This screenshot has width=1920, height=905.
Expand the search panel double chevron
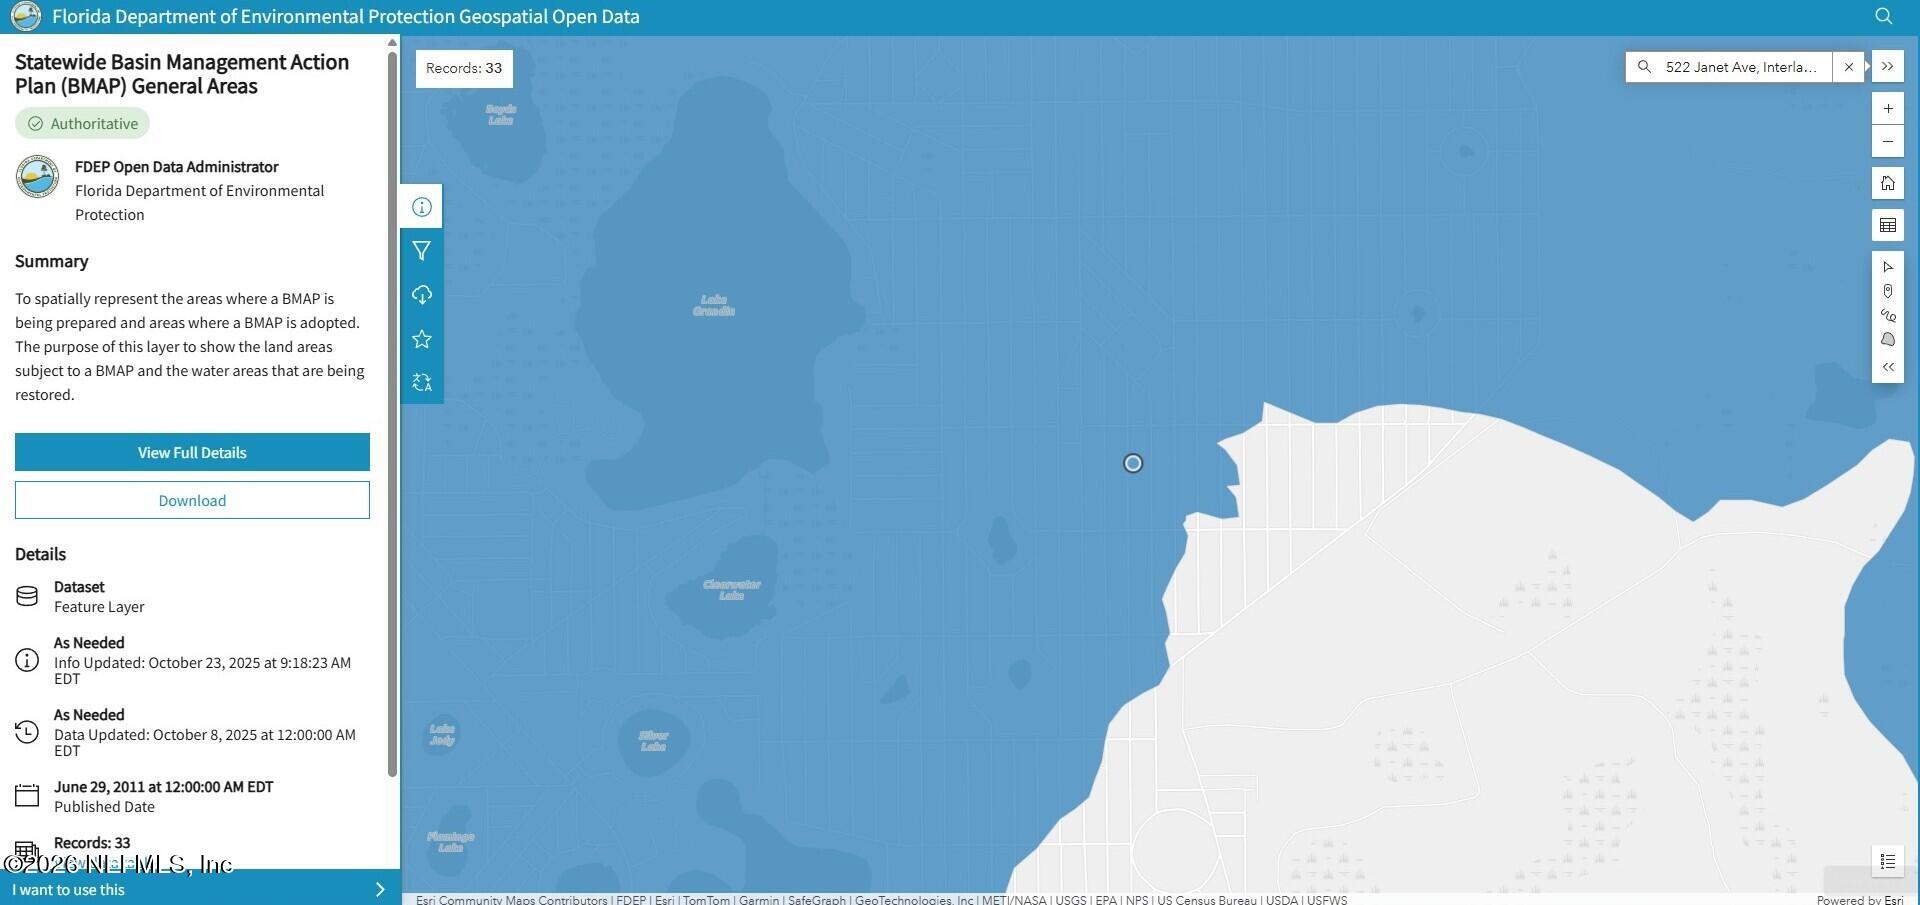1887,67
